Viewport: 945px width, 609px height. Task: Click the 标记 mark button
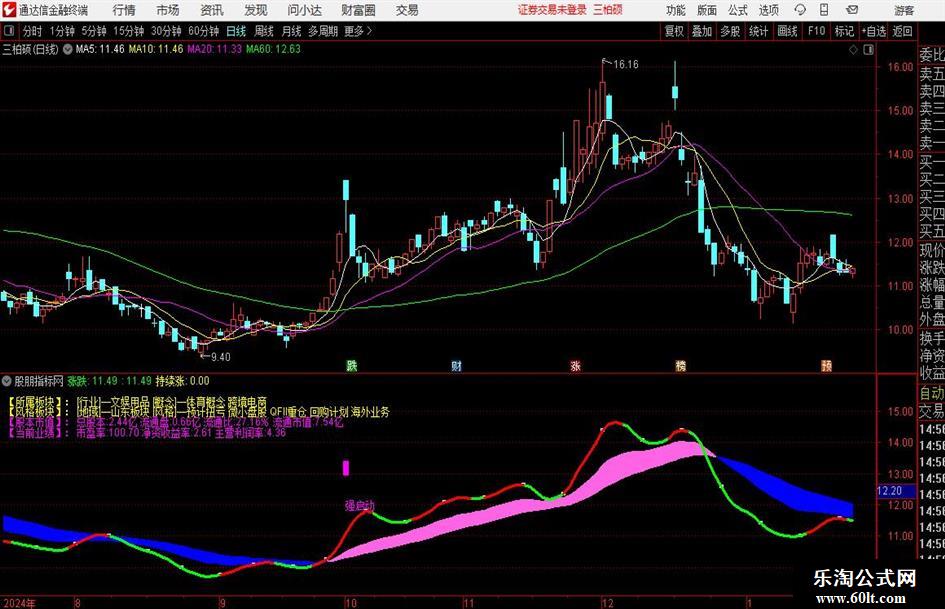[844, 31]
